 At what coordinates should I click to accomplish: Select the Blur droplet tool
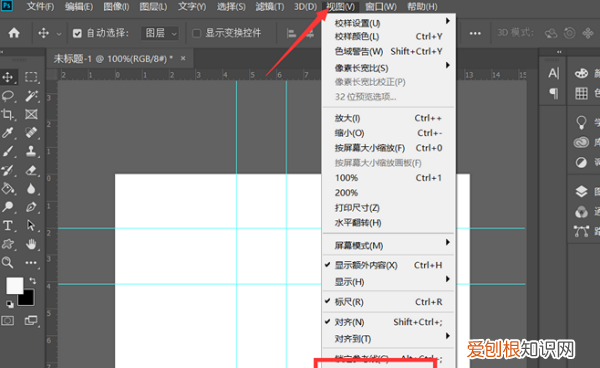(x=31, y=188)
